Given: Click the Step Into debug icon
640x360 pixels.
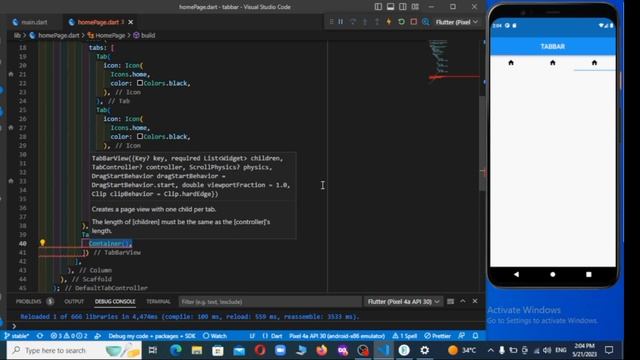Looking at the screenshot, I should [365, 22].
